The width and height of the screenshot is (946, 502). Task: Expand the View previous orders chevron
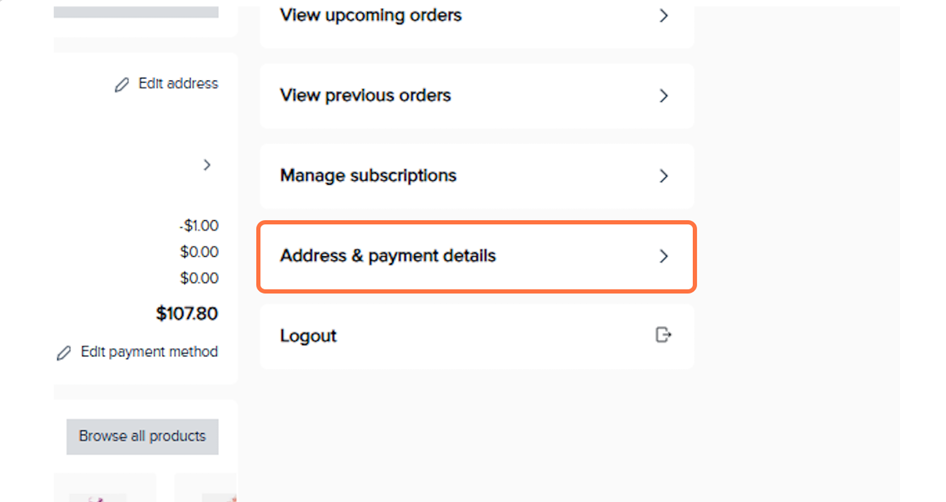pyautogui.click(x=663, y=96)
